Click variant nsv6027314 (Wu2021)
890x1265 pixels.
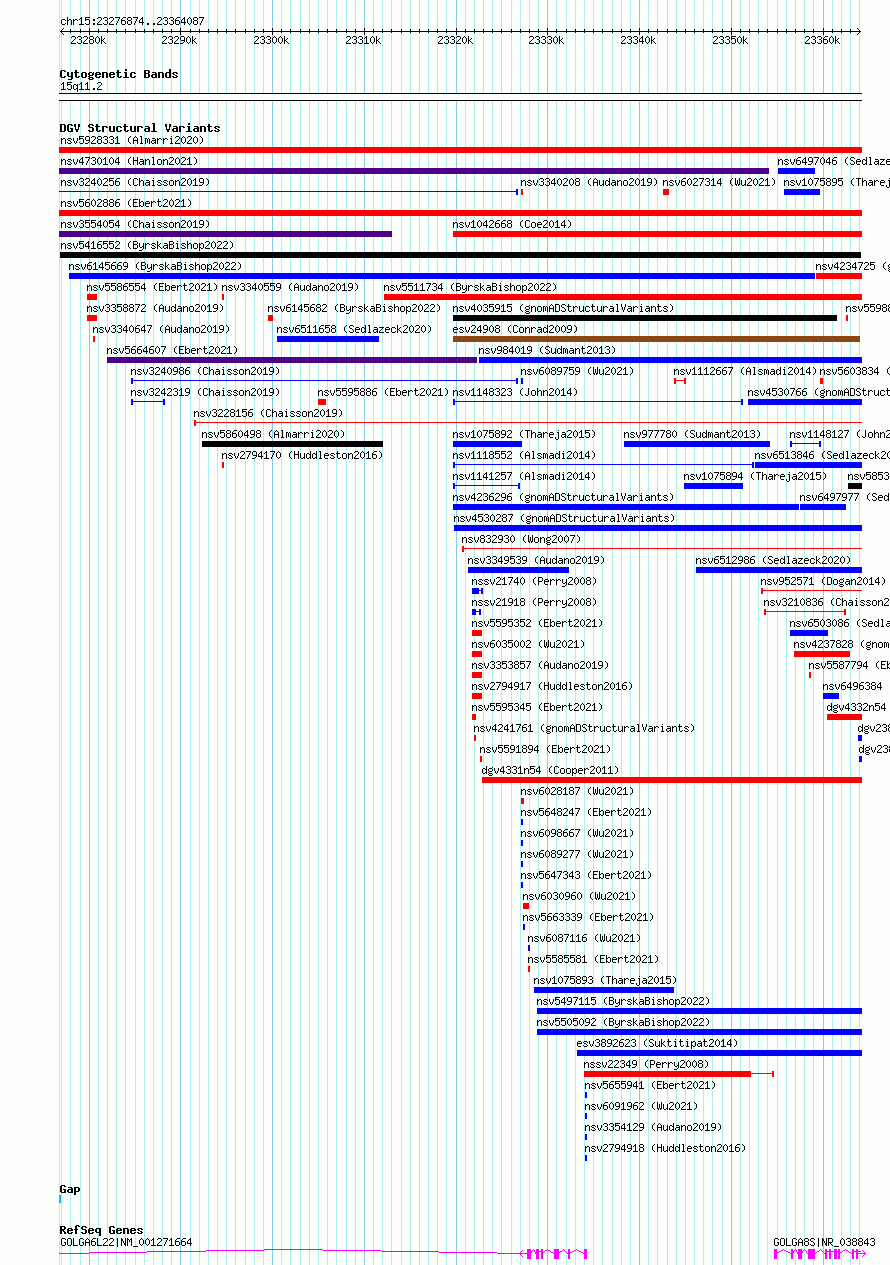coord(719,182)
